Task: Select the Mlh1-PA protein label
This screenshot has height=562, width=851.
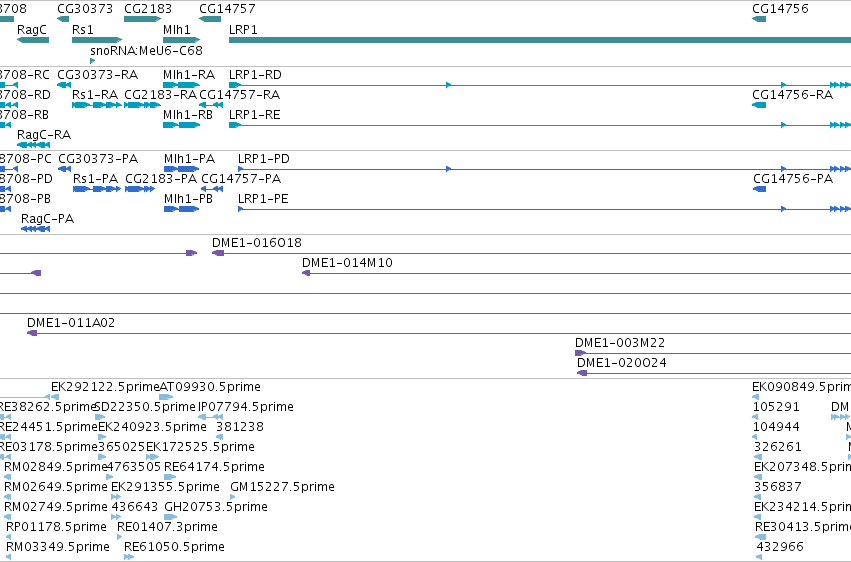Action: [x=189, y=158]
